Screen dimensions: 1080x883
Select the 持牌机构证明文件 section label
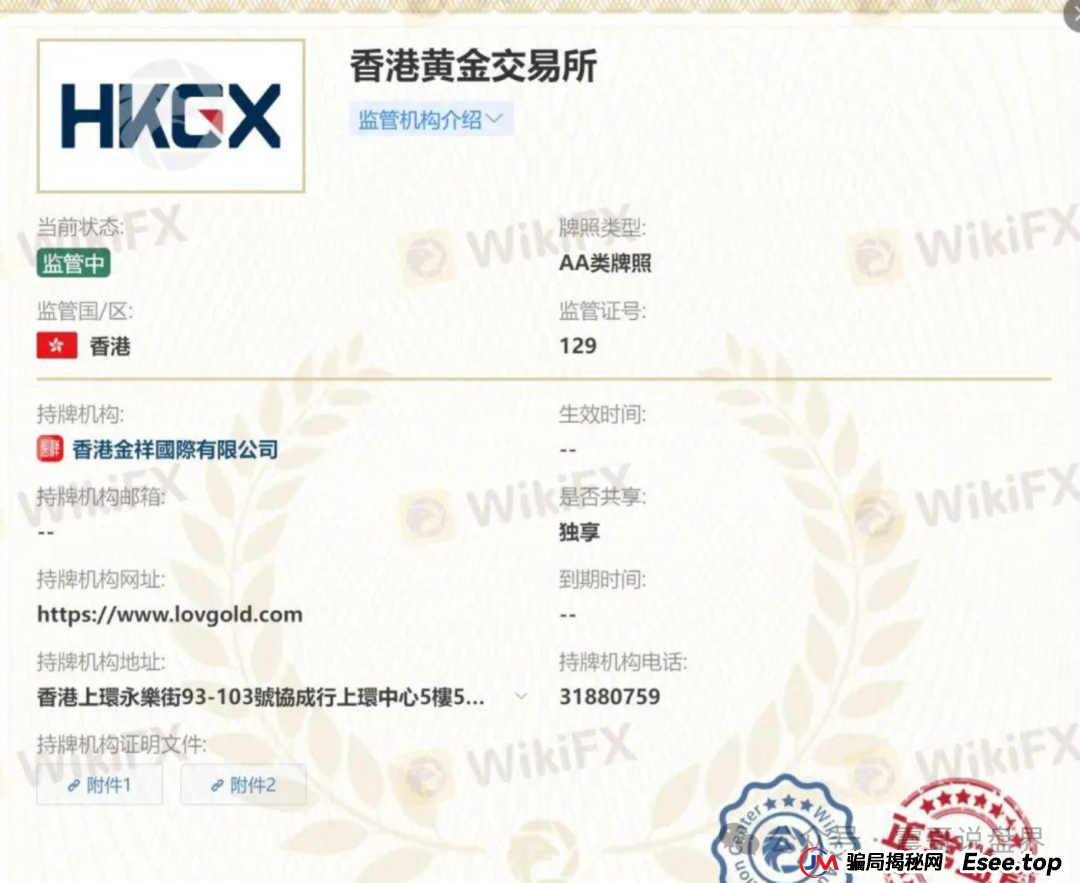click(120, 742)
